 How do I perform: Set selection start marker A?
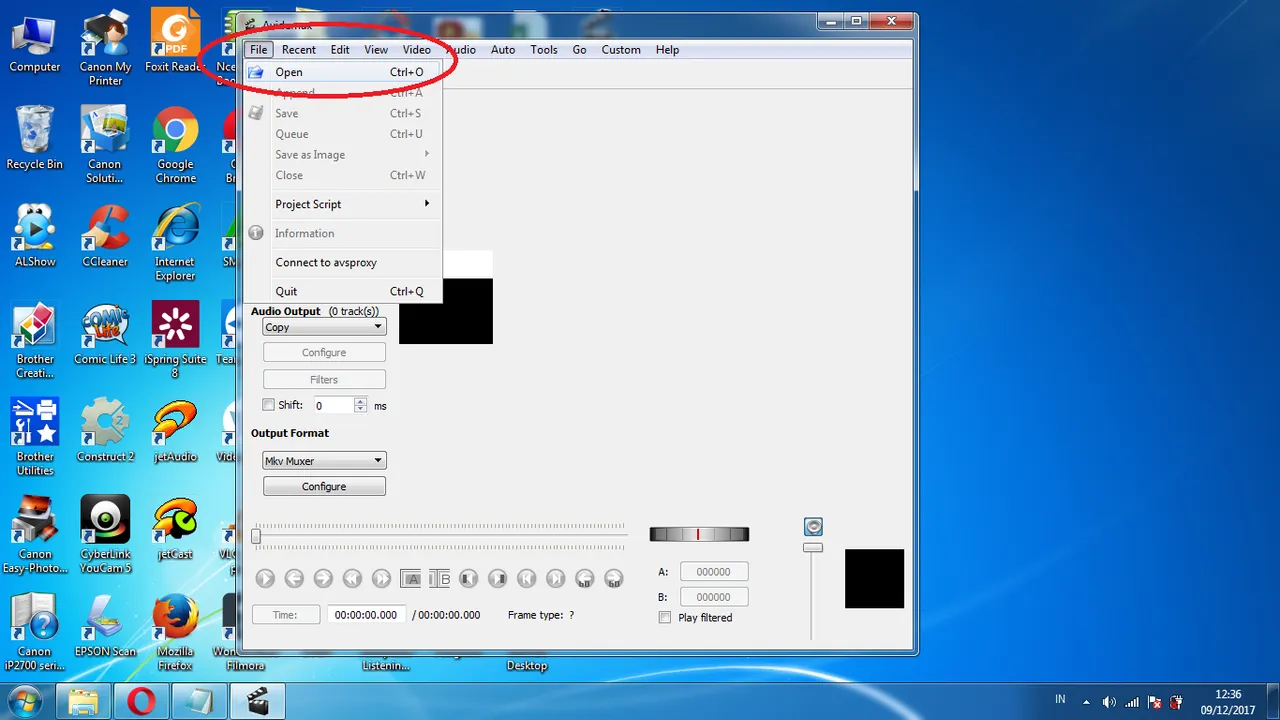[410, 578]
